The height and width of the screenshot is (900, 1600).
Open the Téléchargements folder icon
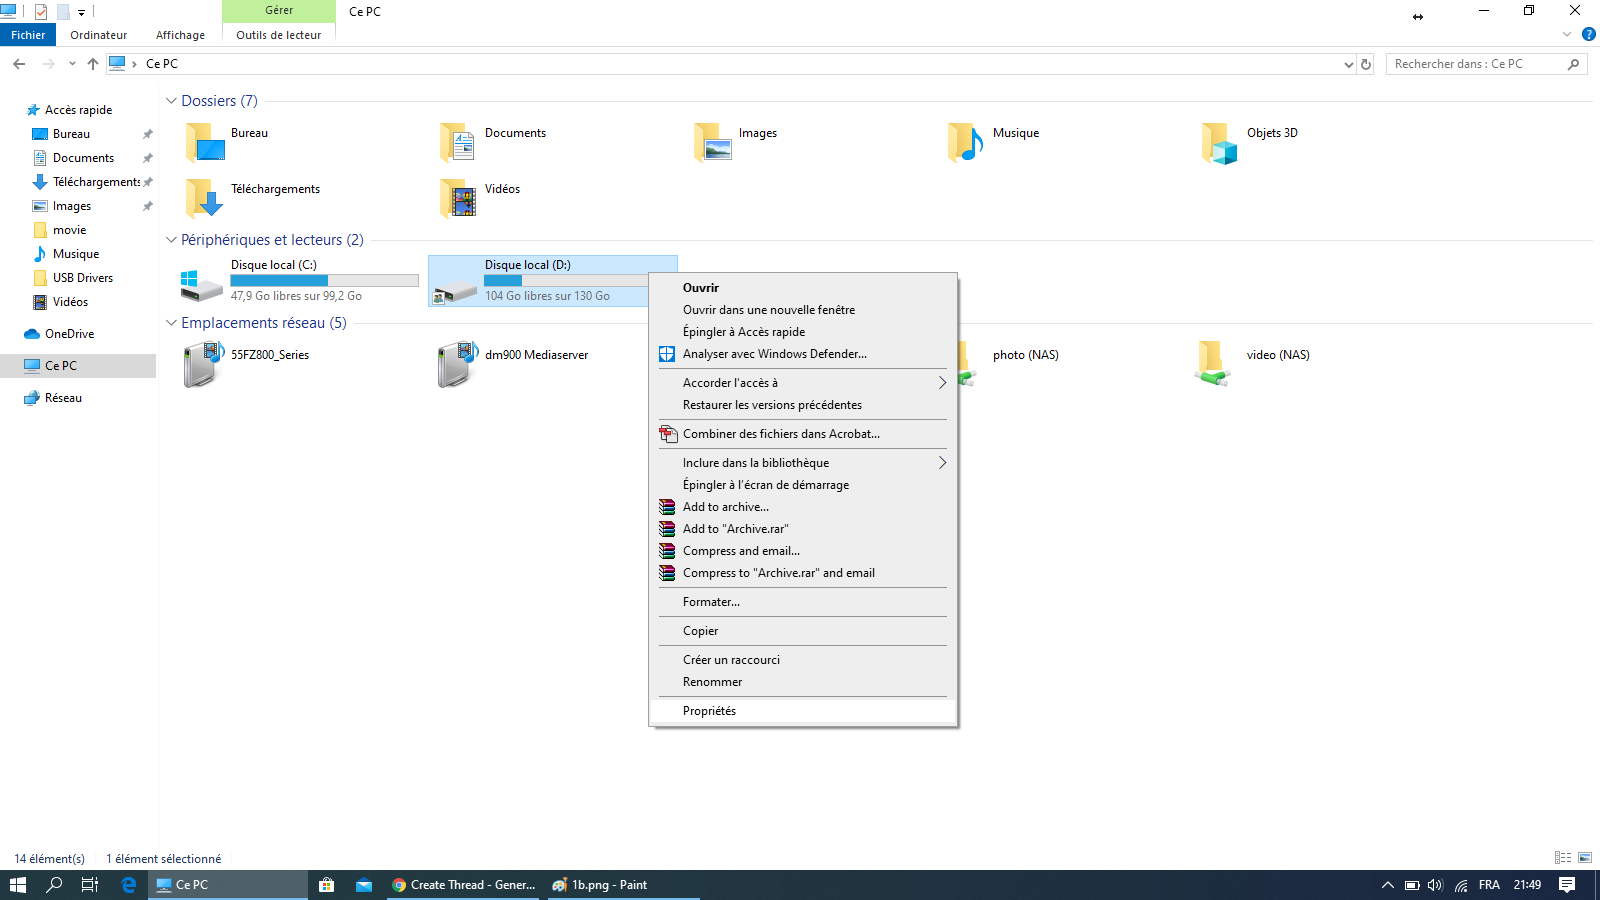click(204, 198)
